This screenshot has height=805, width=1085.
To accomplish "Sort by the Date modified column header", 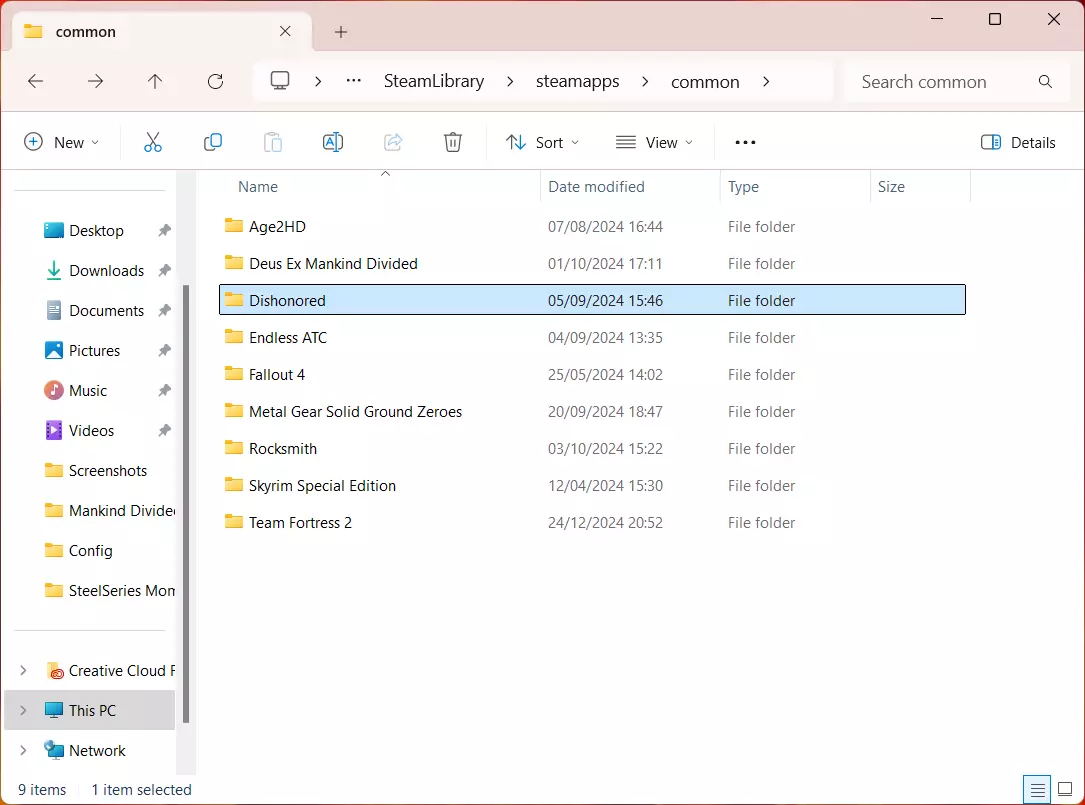I will [596, 187].
